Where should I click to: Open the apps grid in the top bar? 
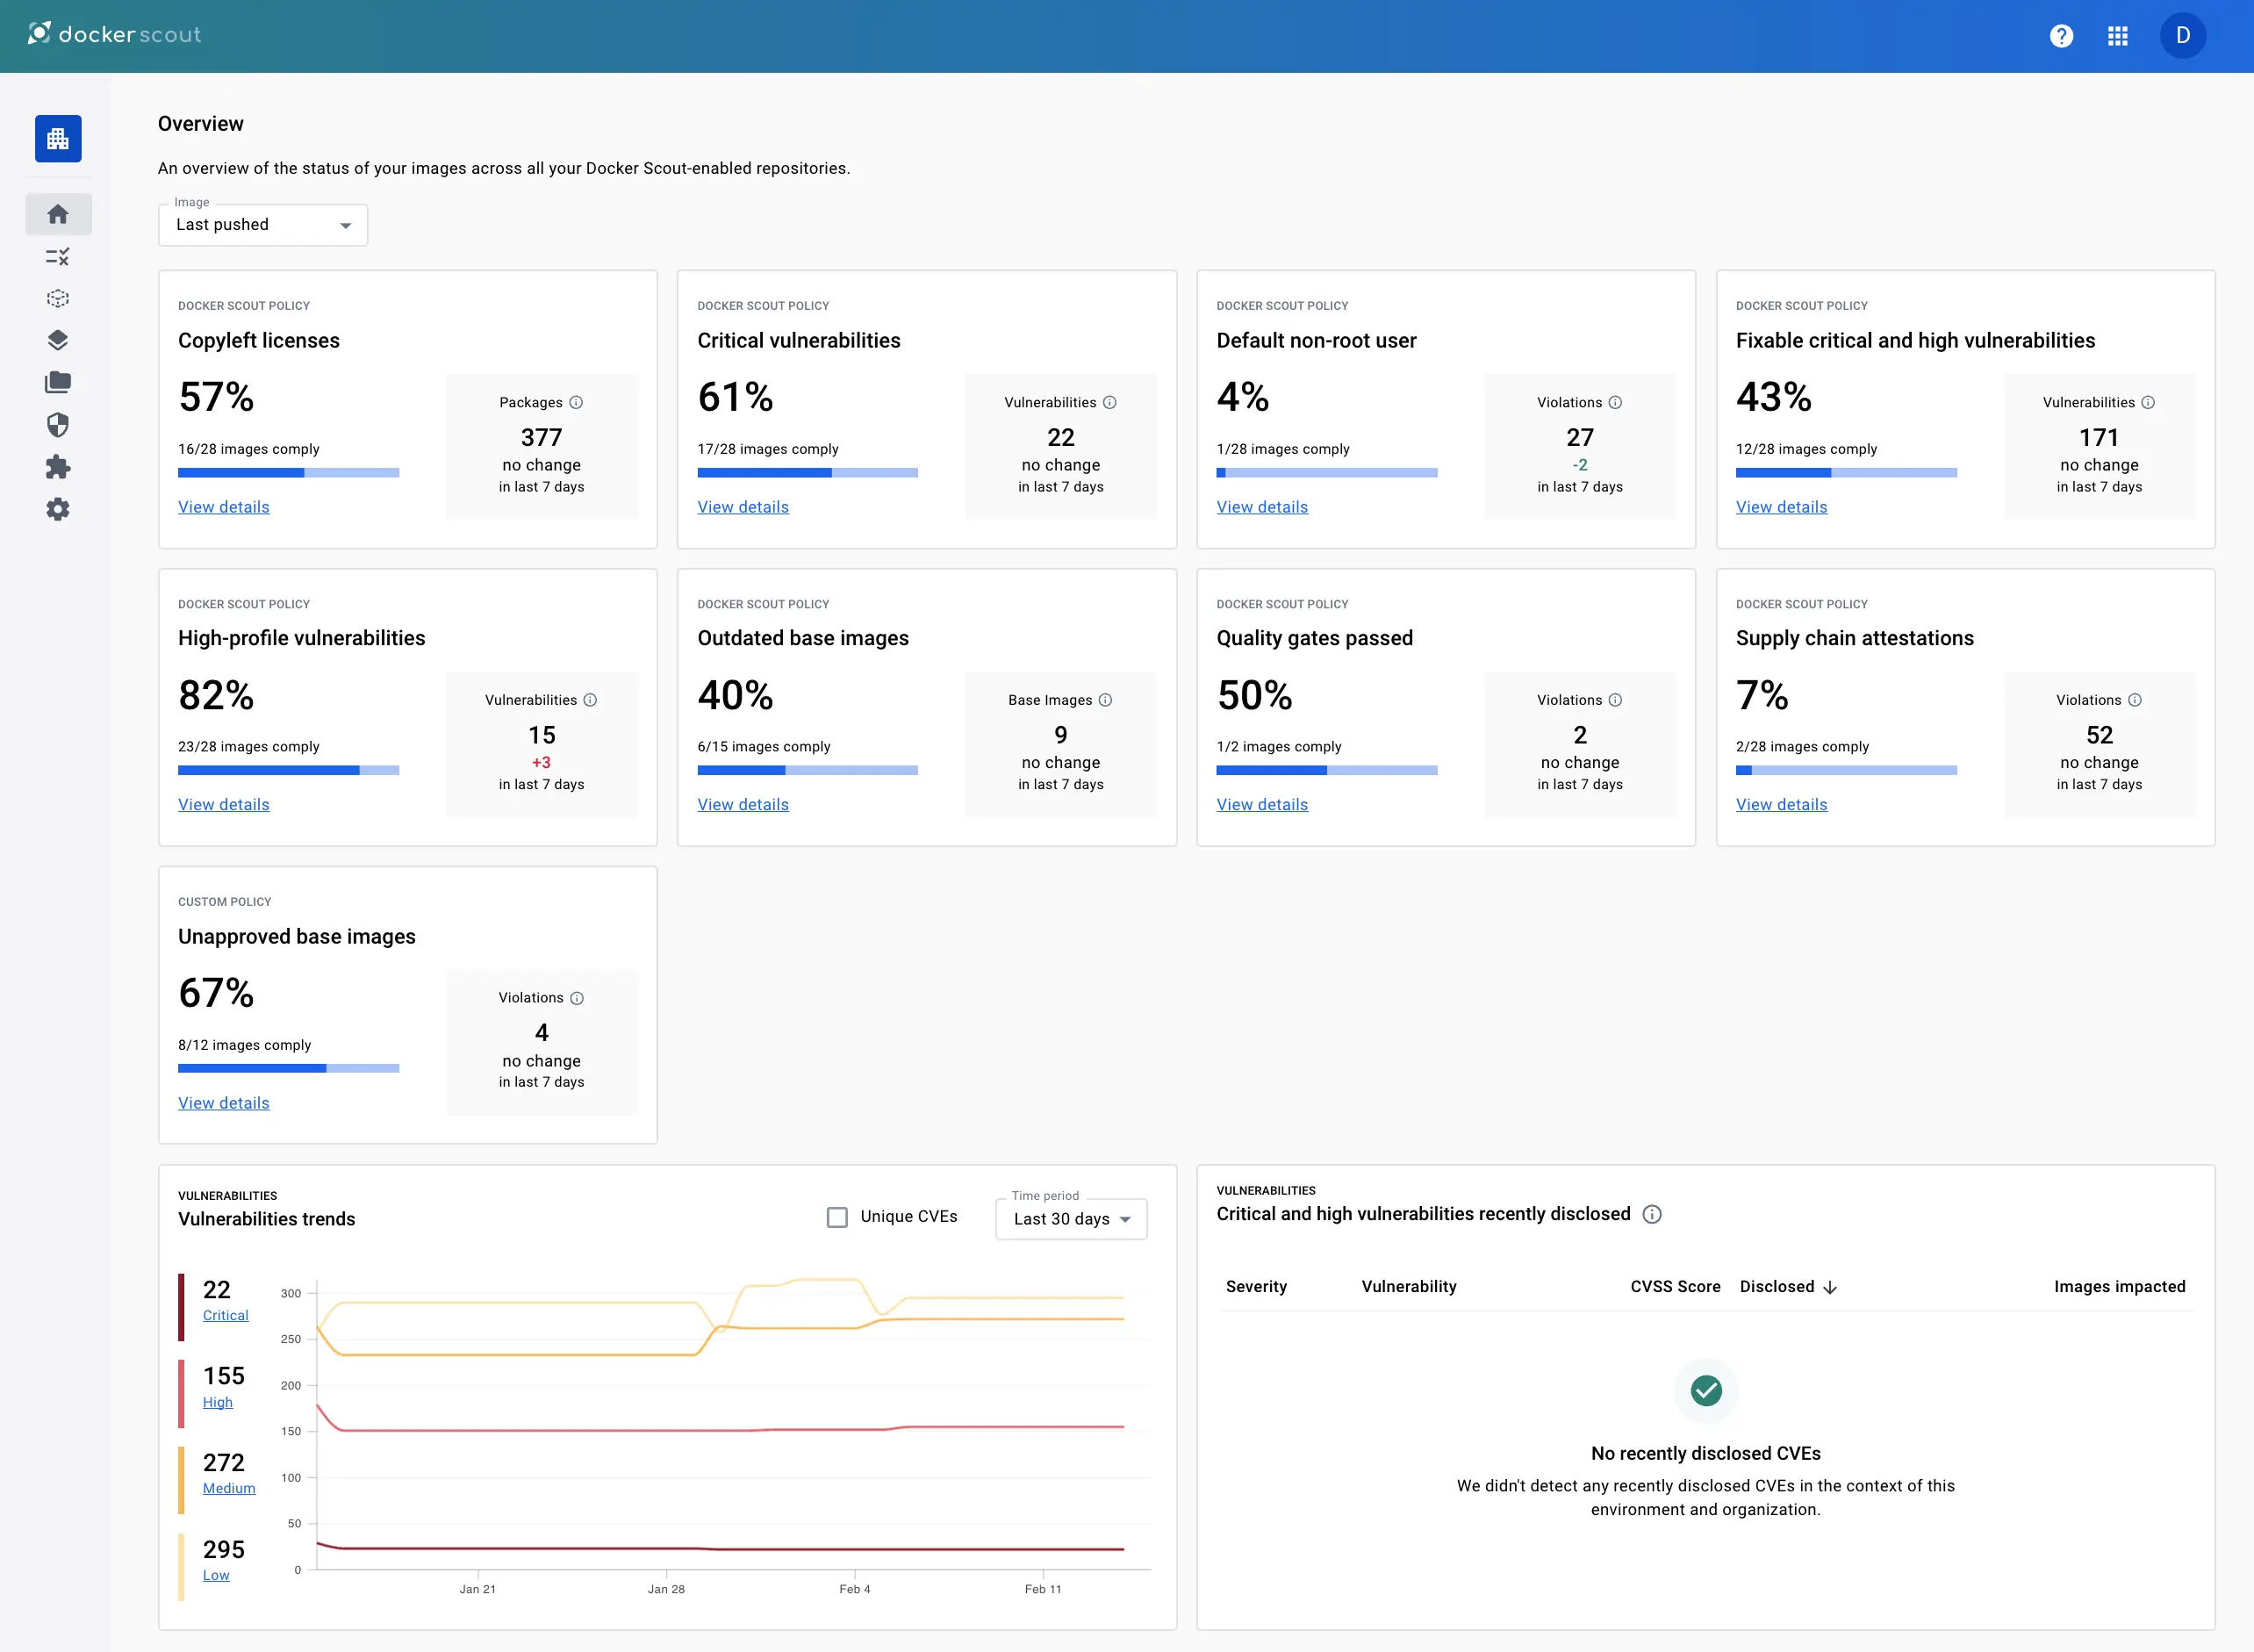[x=2119, y=36]
